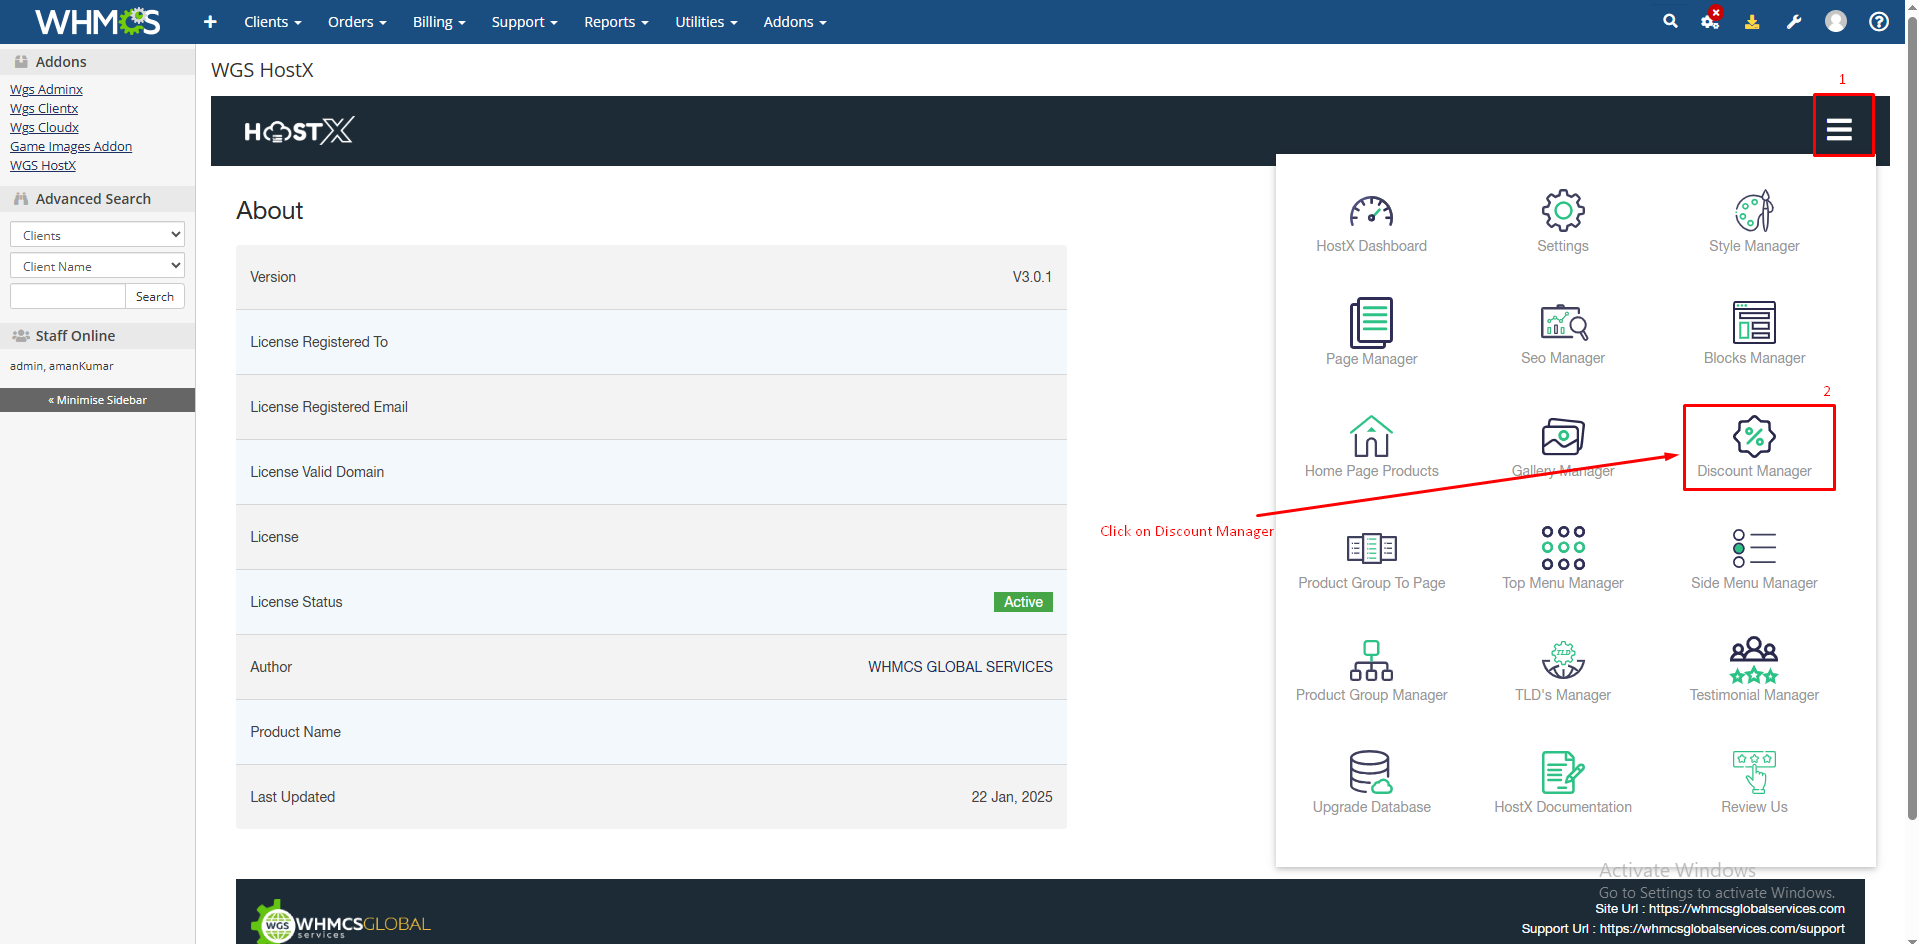Open the Gallery Manager icon
The image size is (1919, 944).
pyautogui.click(x=1562, y=438)
